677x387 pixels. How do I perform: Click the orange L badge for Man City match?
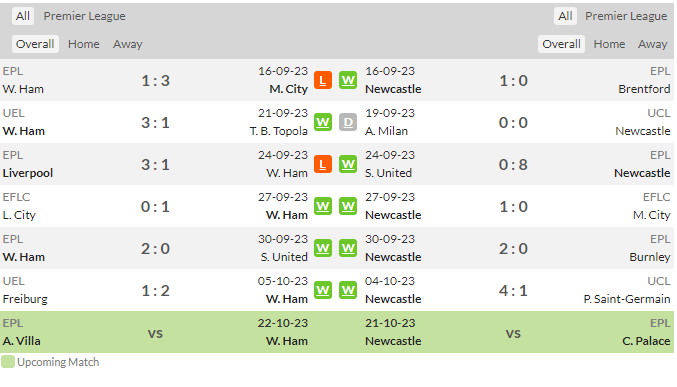[x=323, y=80]
